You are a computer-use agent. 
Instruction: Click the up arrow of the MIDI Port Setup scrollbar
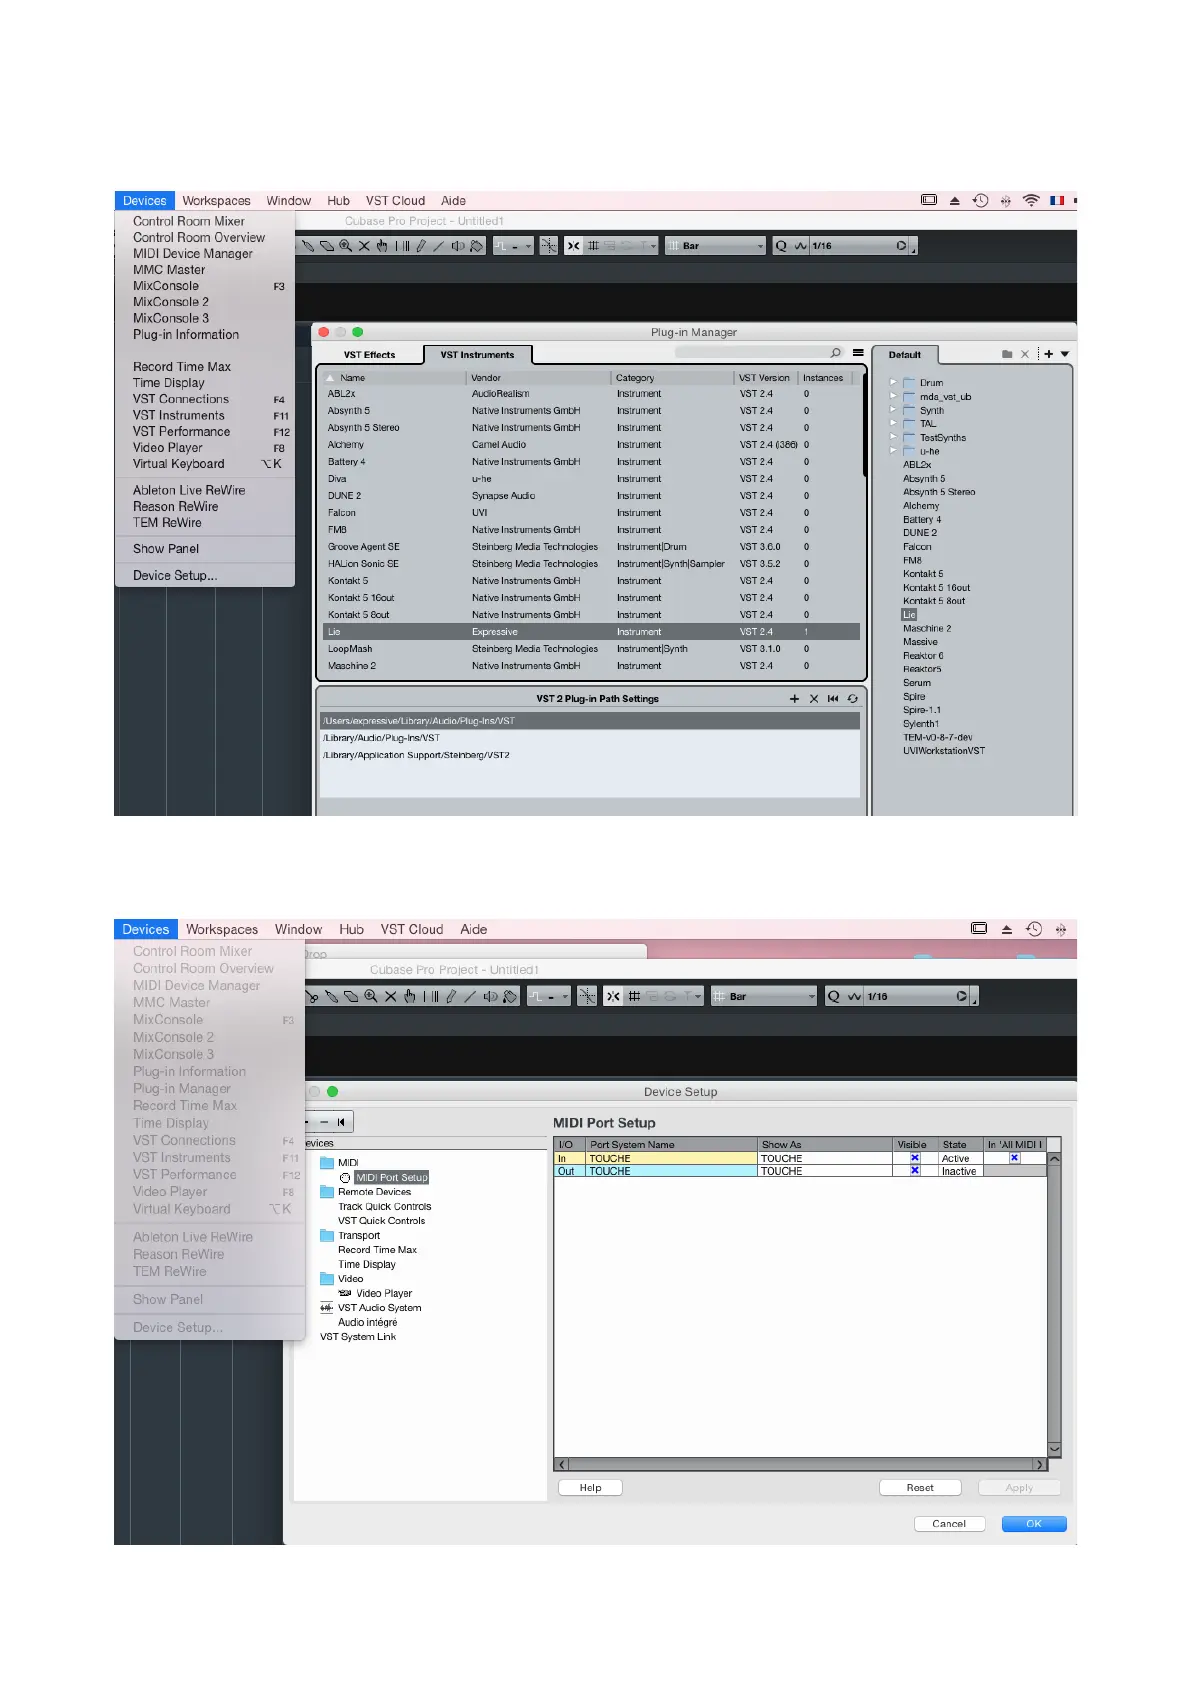tap(1054, 1159)
